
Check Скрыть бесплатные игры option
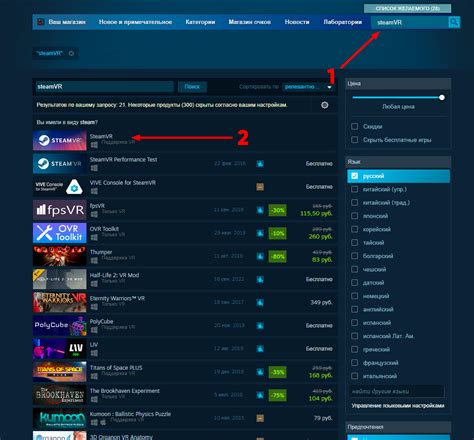click(355, 140)
